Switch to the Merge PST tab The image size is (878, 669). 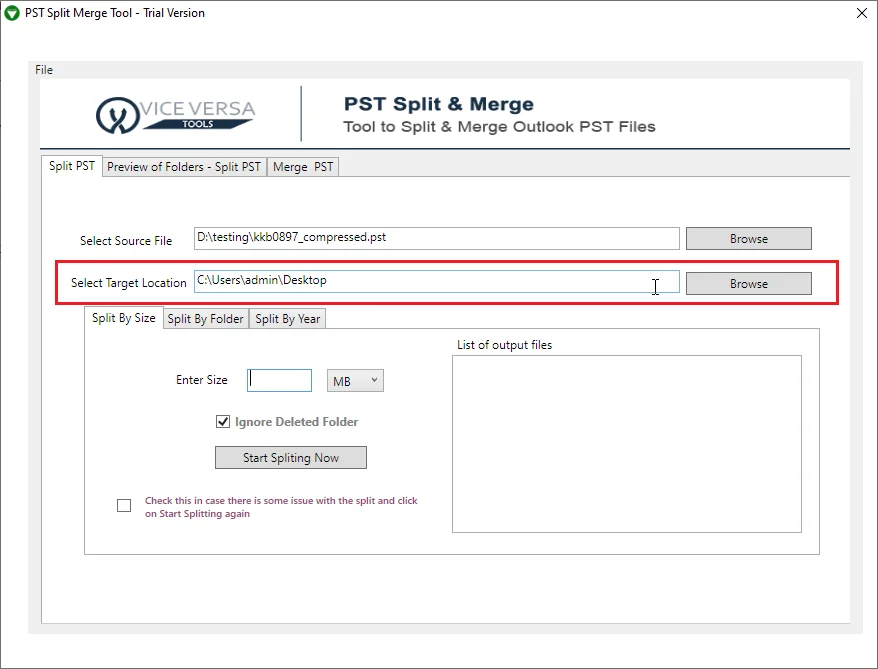point(303,167)
